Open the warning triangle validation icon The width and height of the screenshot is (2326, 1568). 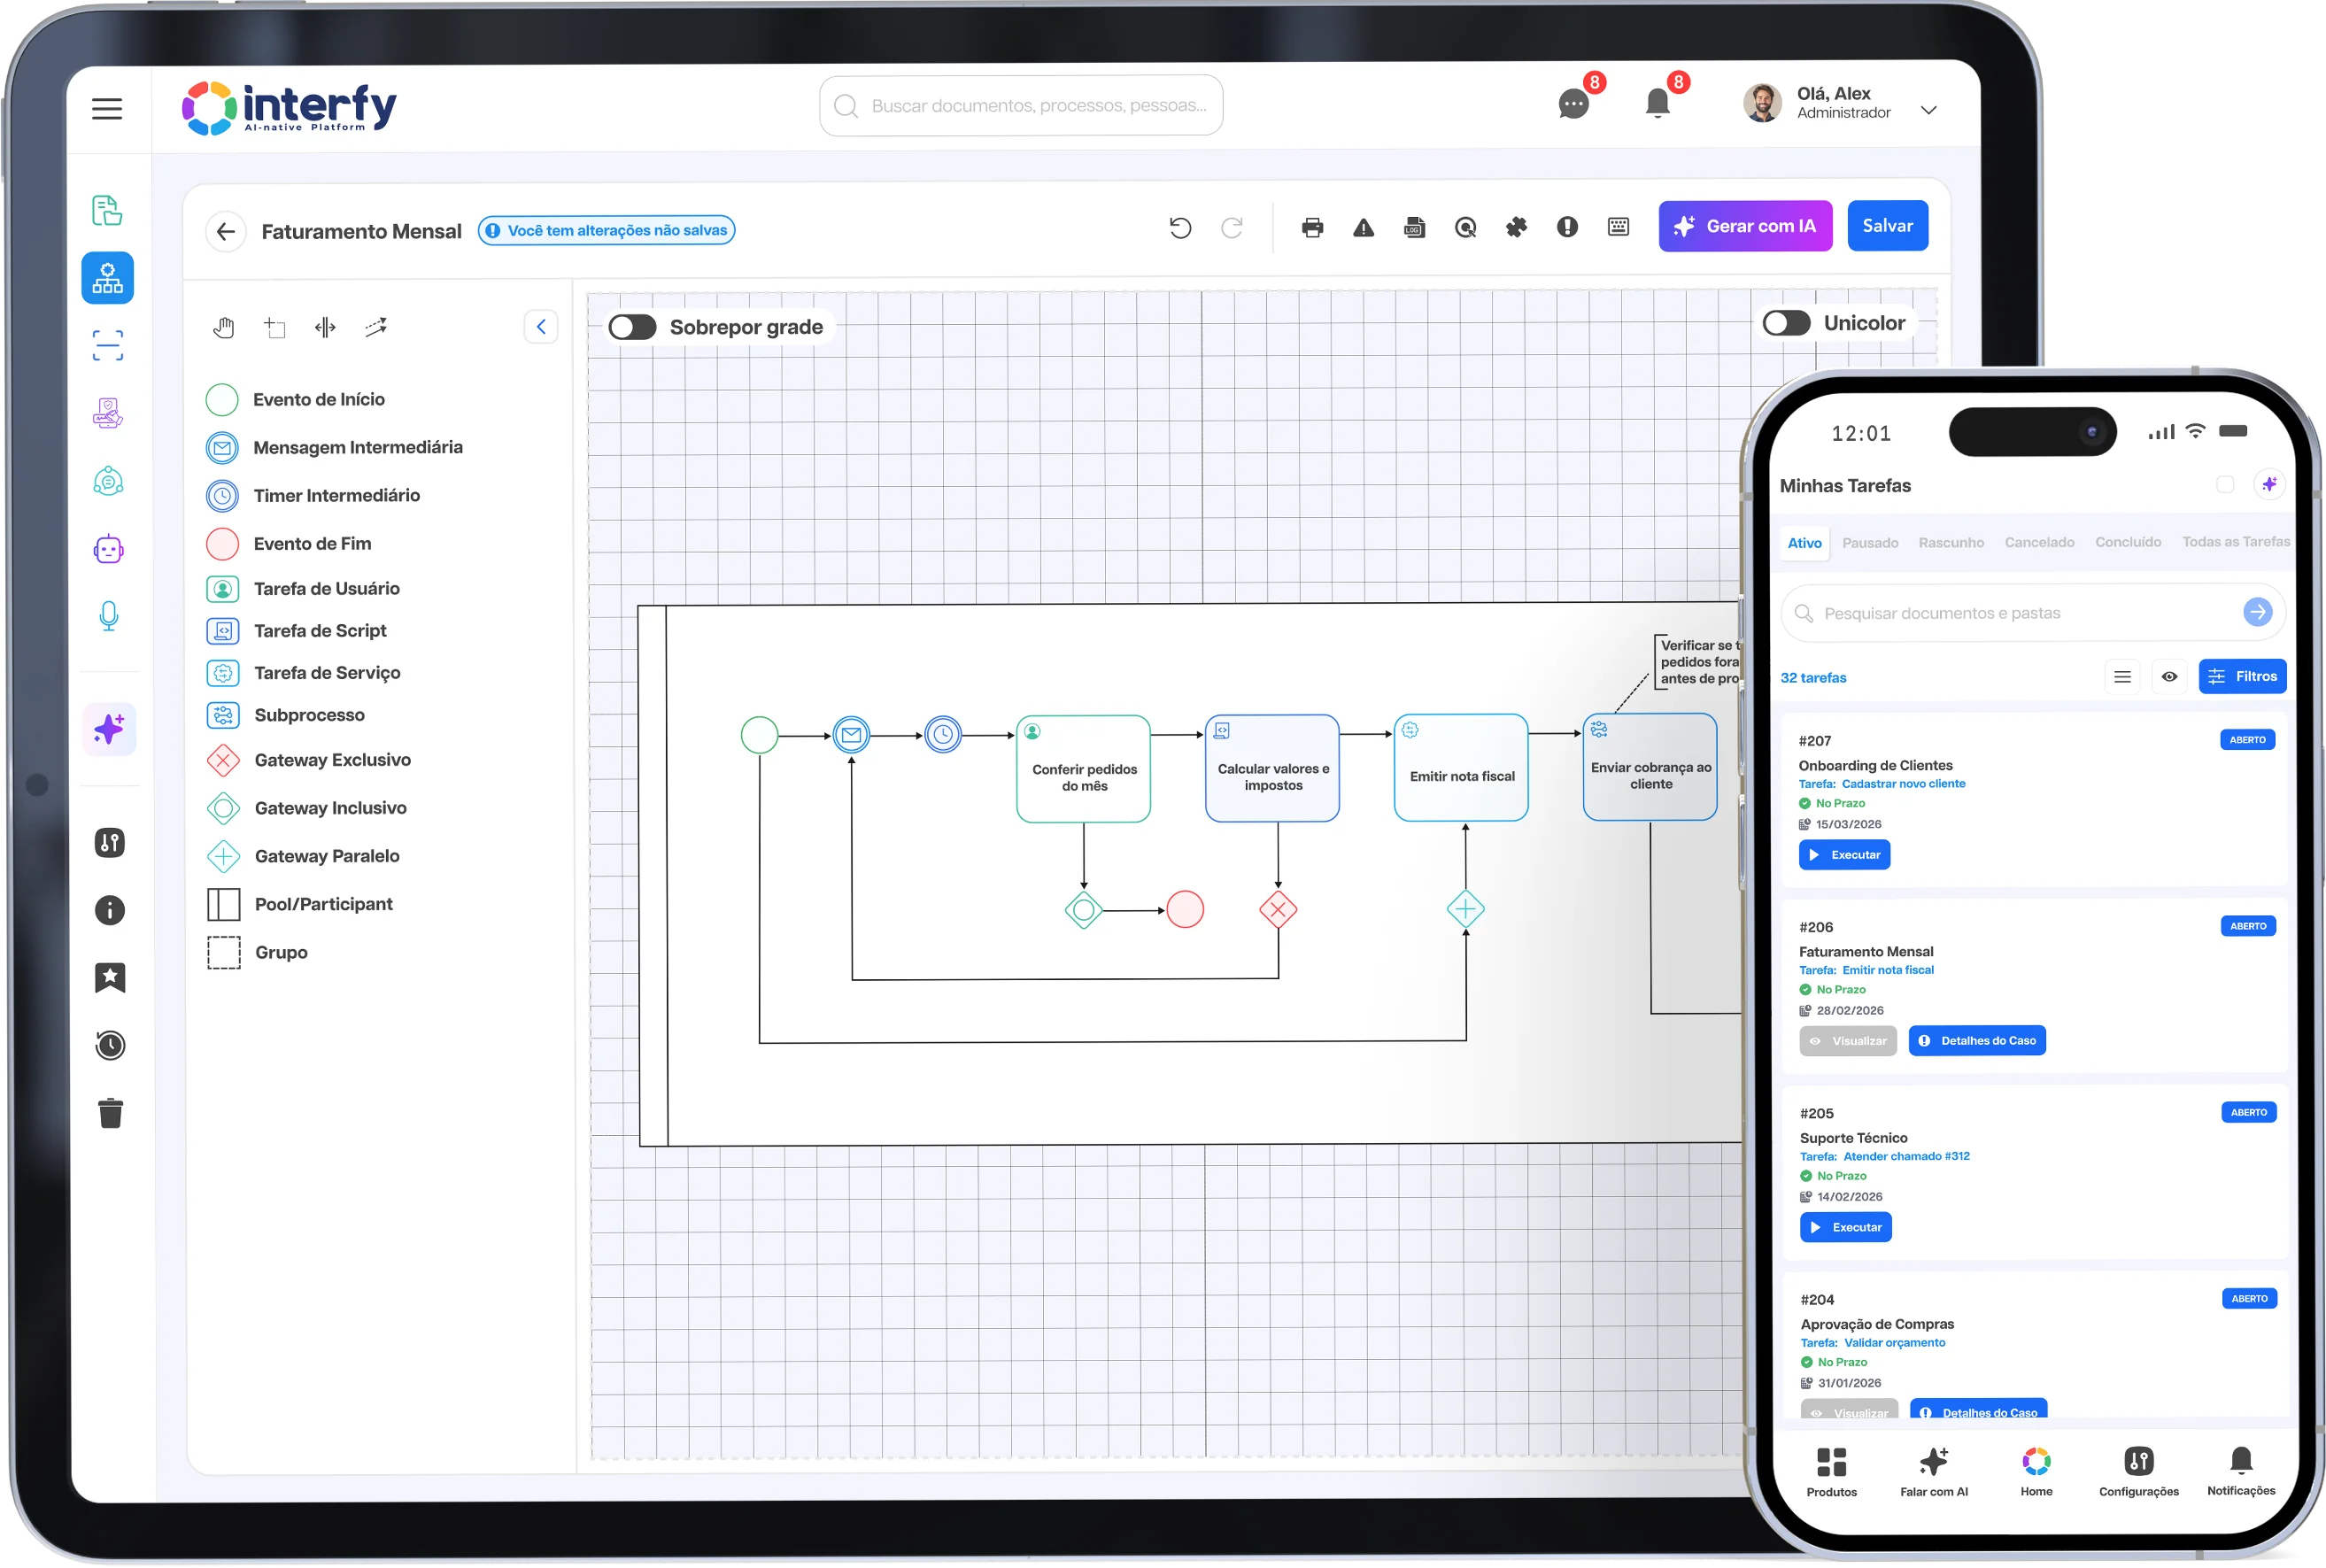point(1363,228)
